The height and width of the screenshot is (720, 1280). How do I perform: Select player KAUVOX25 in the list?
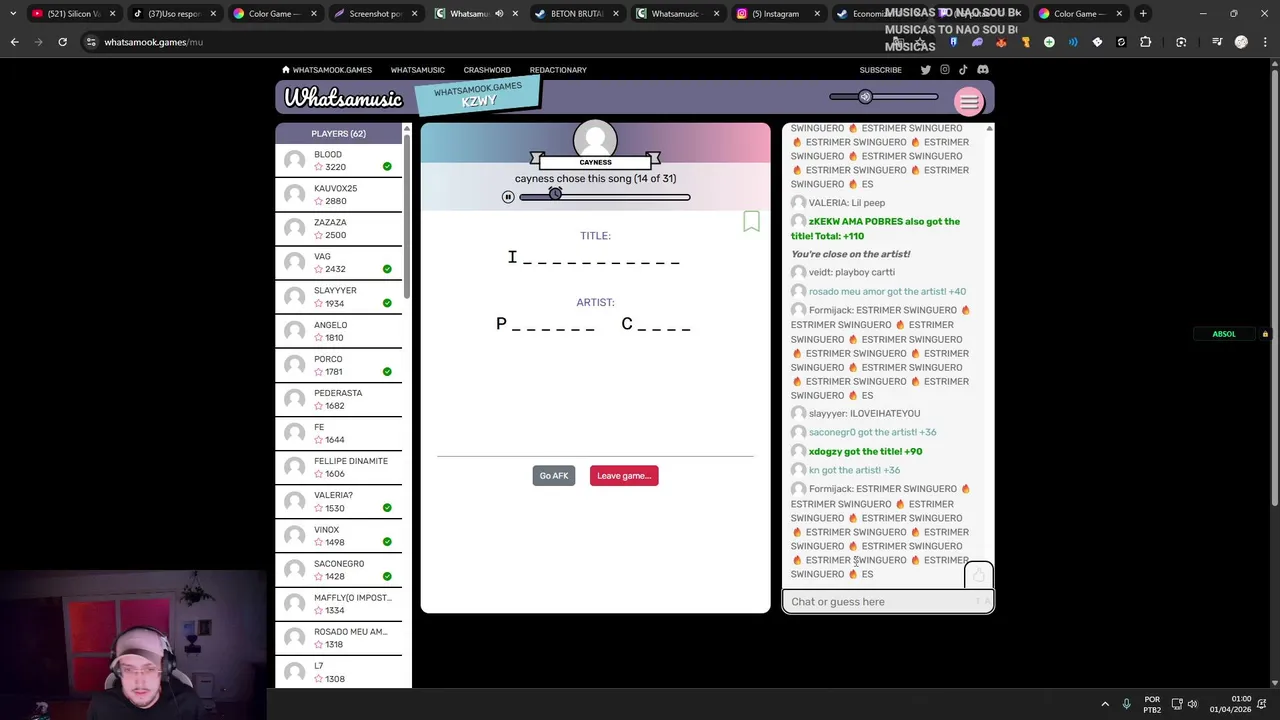pos(339,194)
